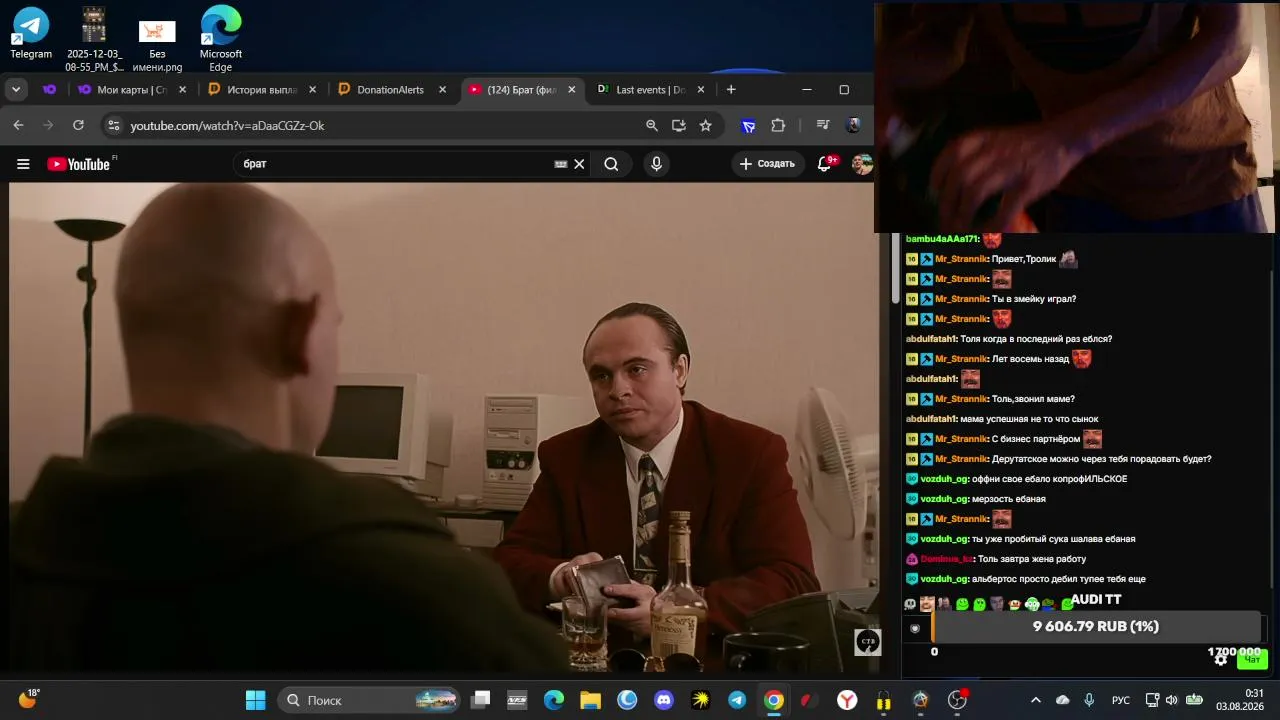Submit search with the magnifier button
The image size is (1280, 720).
(x=611, y=164)
